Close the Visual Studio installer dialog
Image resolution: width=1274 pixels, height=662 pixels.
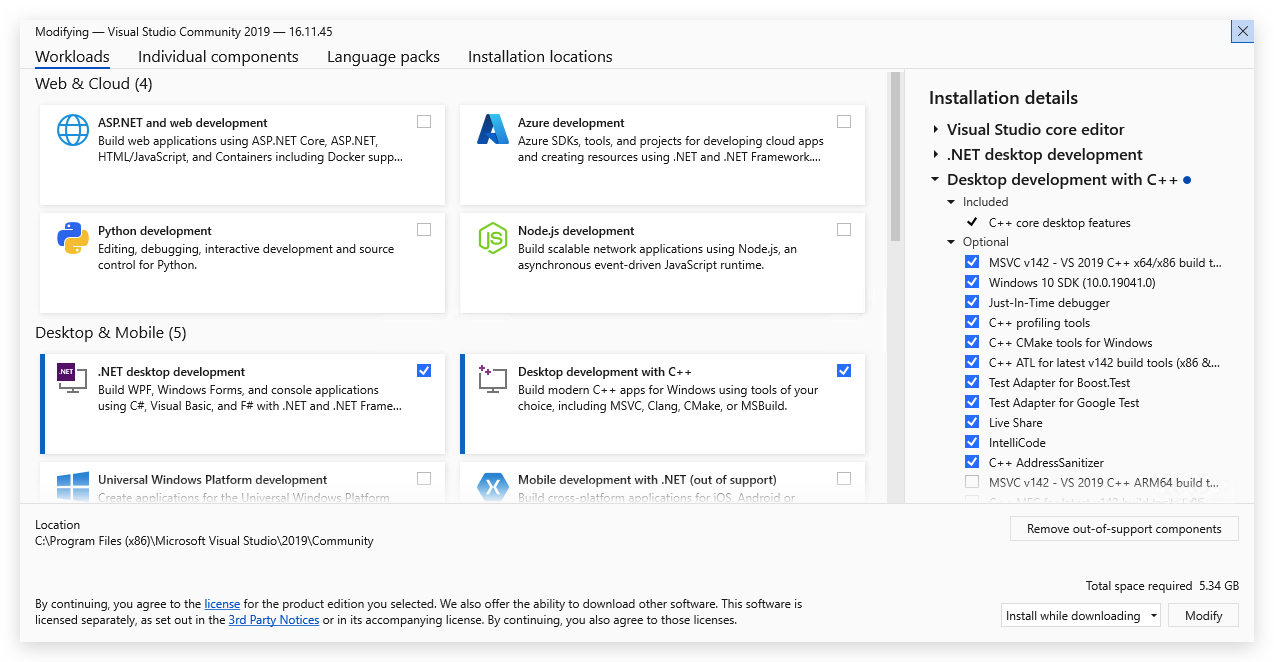pyautogui.click(x=1243, y=31)
